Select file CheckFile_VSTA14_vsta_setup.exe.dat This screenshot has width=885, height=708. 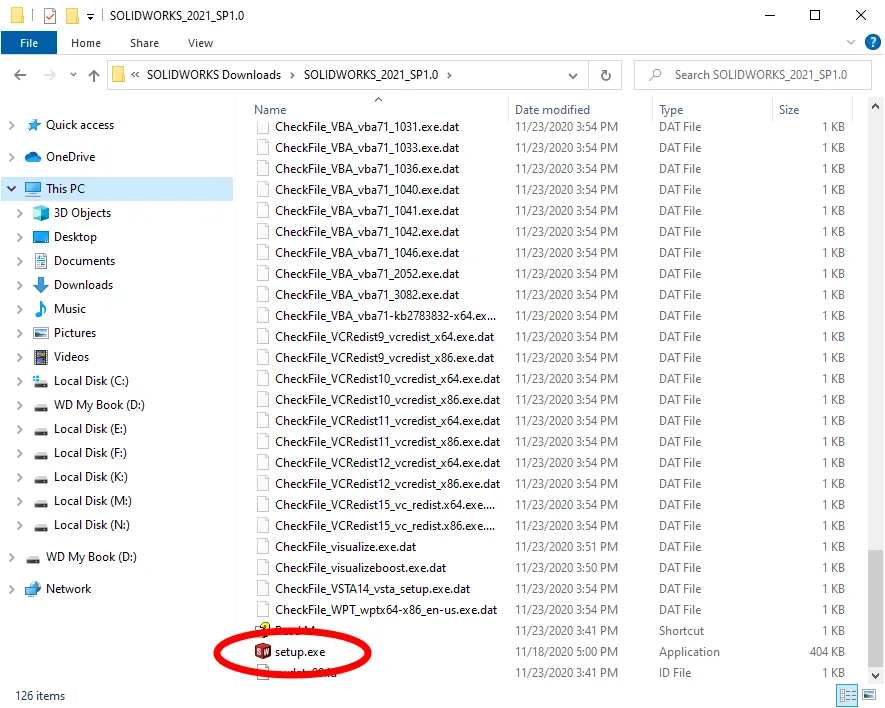pos(373,589)
